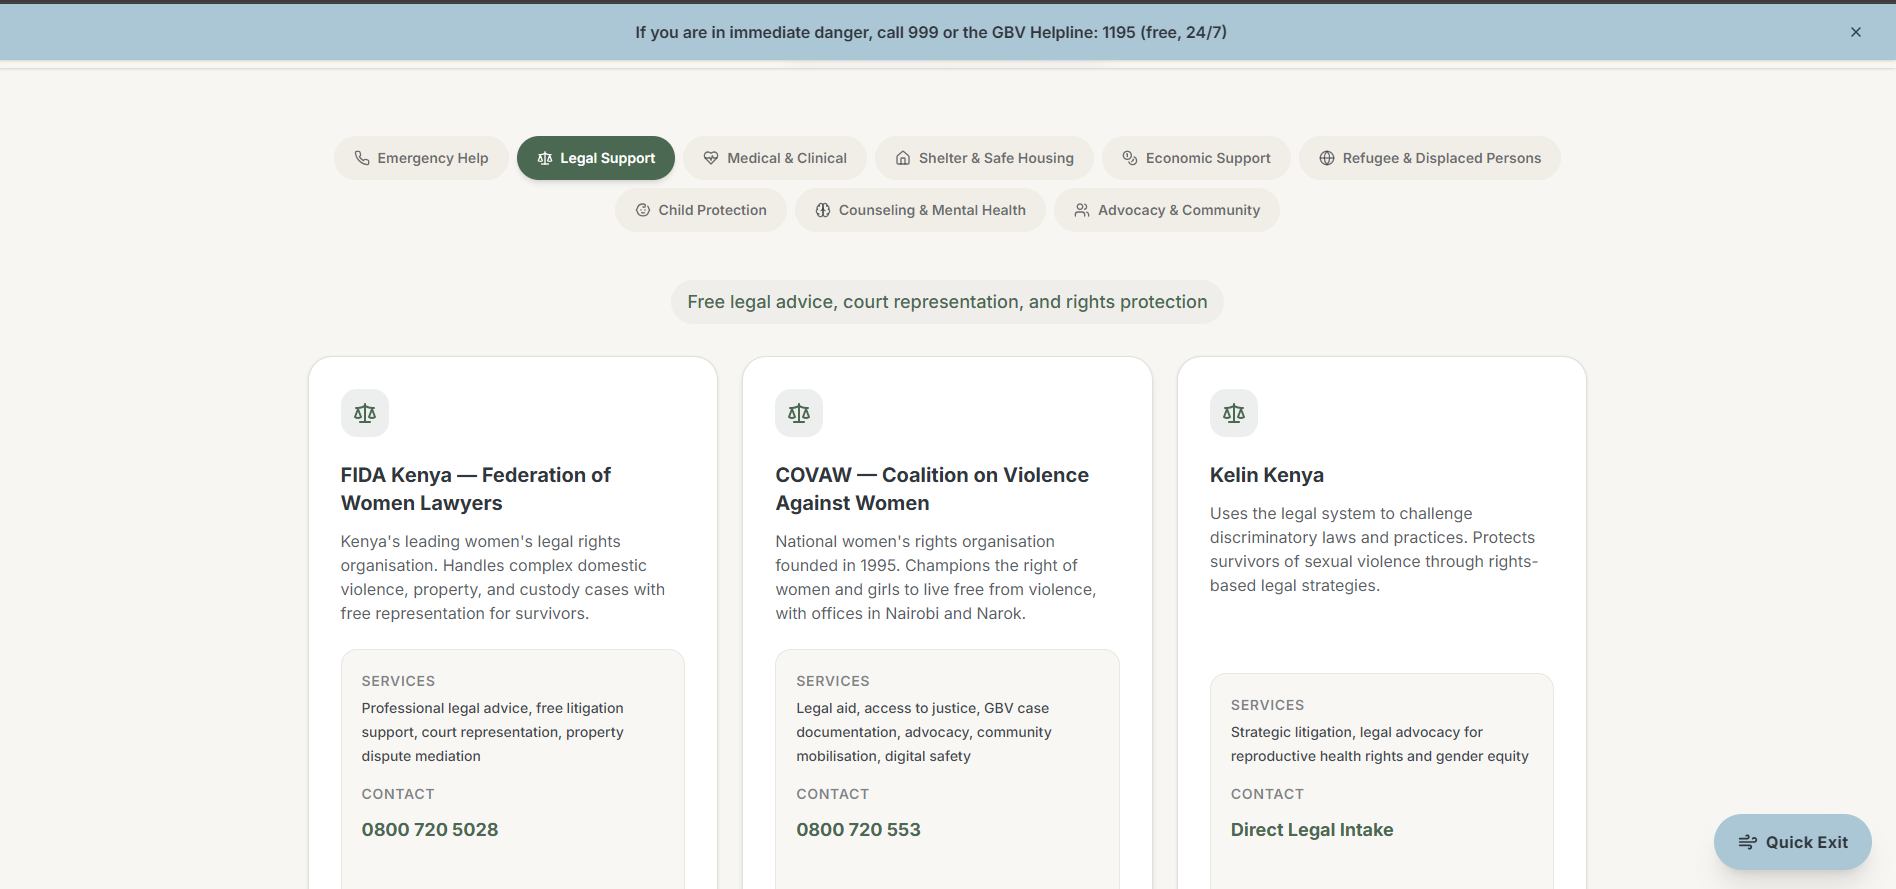This screenshot has width=1896, height=889.
Task: Show Shelter & Safe Housing resources
Action: pyautogui.click(x=984, y=158)
